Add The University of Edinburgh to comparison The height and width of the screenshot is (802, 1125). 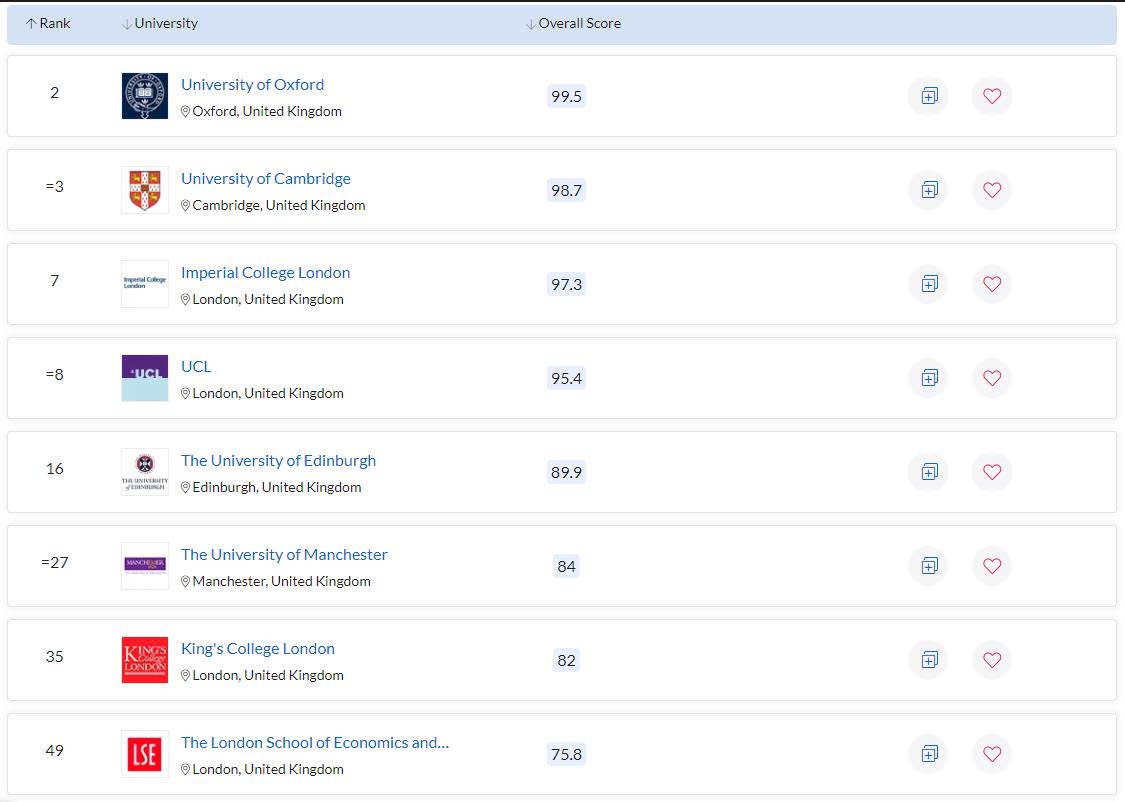(x=929, y=472)
